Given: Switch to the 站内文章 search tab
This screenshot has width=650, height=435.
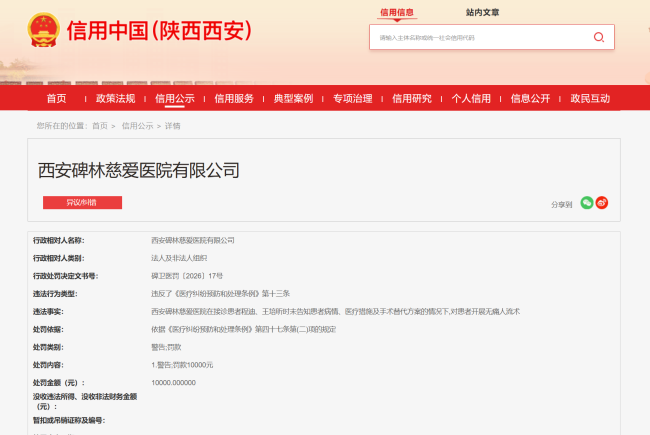Looking at the screenshot, I should [x=483, y=12].
